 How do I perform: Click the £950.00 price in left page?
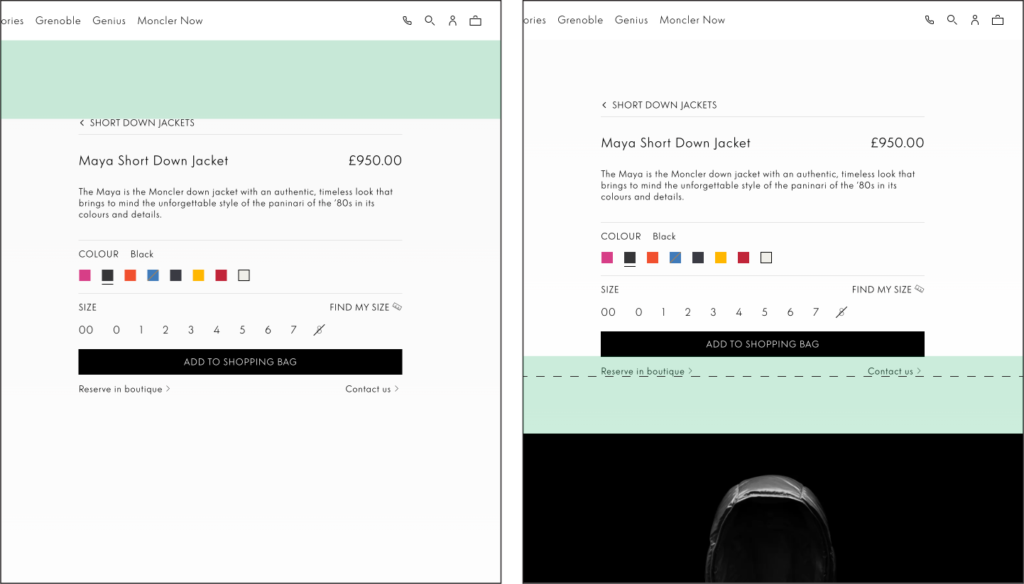pos(375,161)
